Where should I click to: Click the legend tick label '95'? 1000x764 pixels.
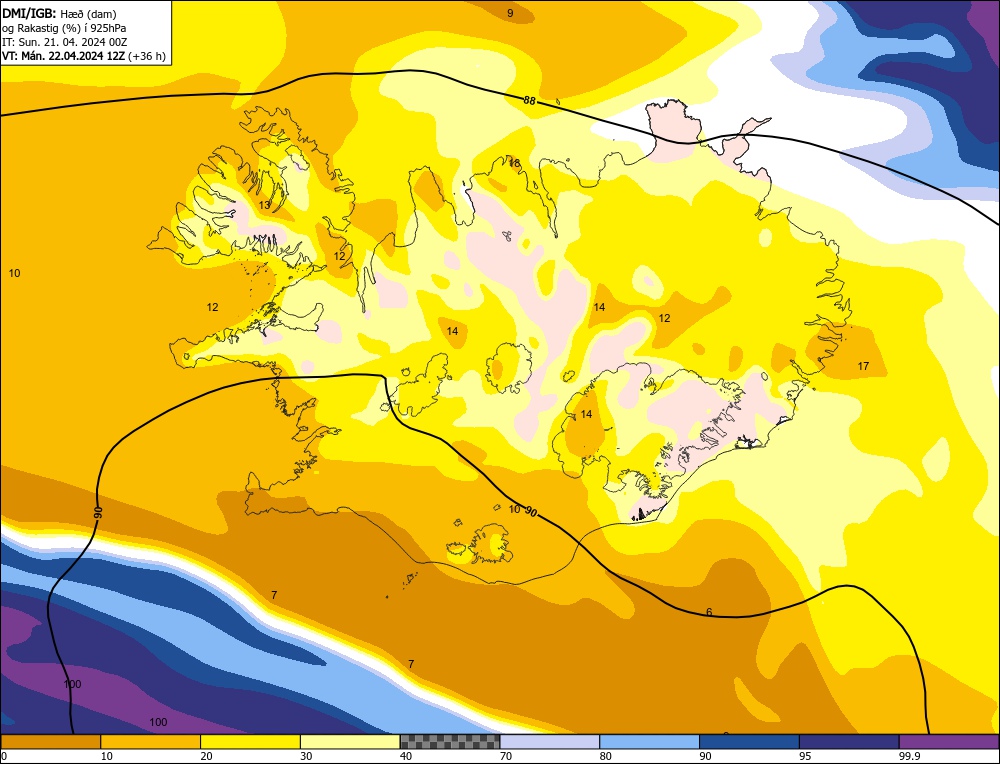pos(805,756)
